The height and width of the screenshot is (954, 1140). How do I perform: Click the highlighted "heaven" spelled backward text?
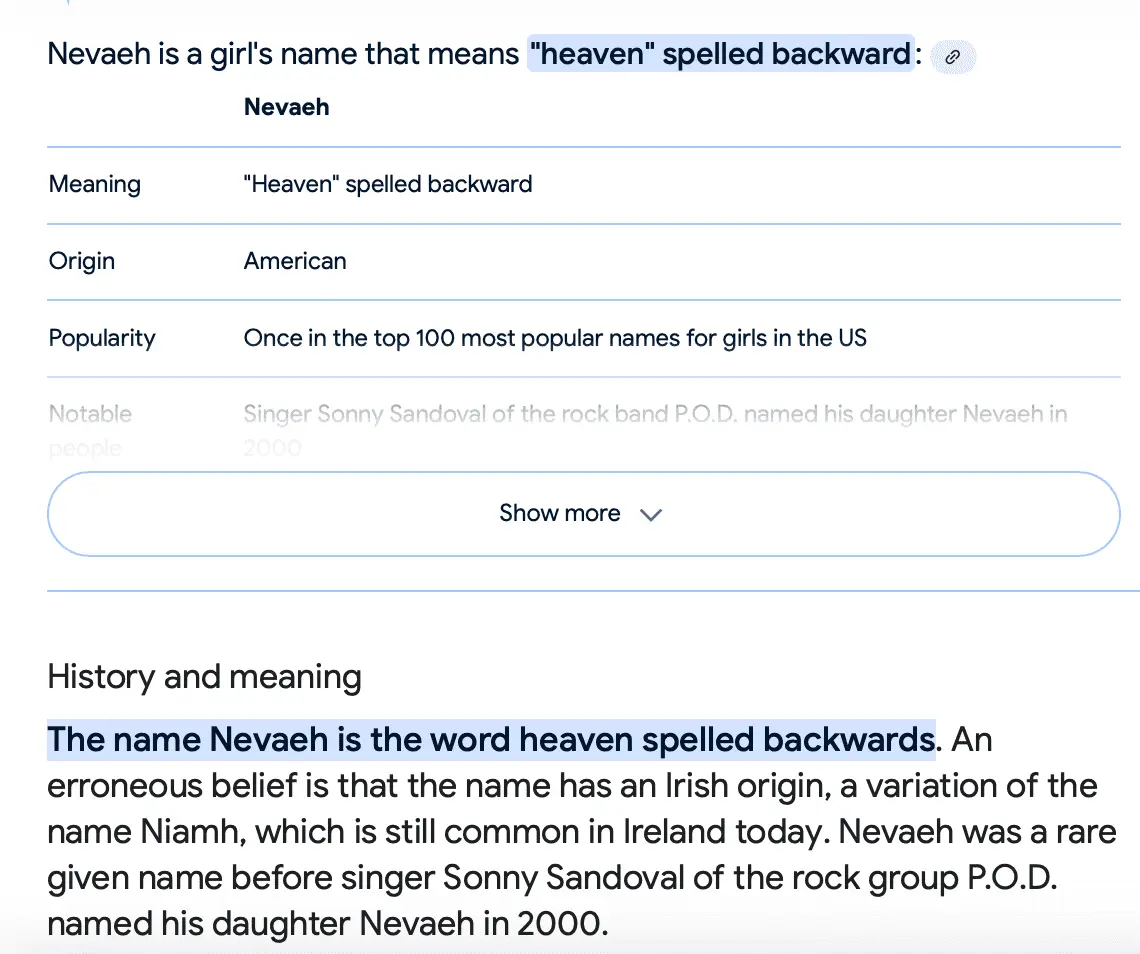pos(720,53)
